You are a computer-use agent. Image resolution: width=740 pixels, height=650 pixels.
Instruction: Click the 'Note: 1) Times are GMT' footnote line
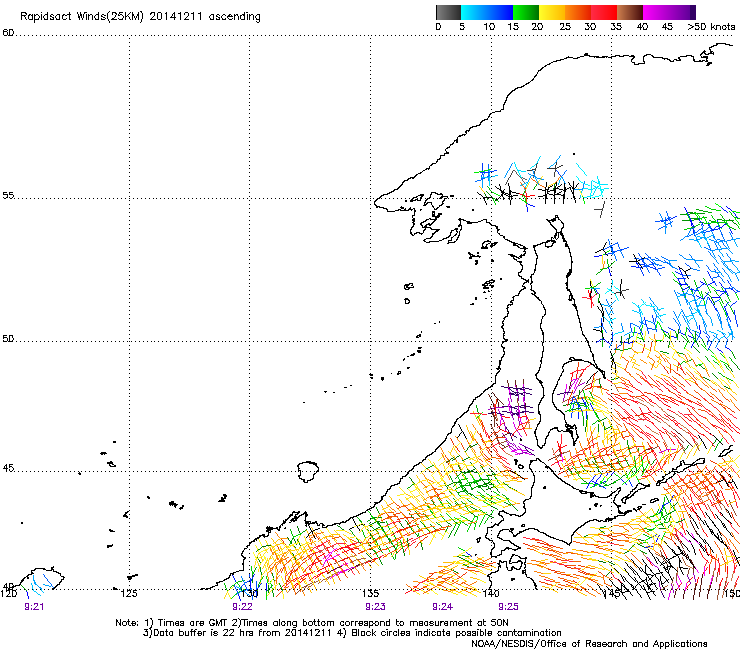[x=312, y=623]
